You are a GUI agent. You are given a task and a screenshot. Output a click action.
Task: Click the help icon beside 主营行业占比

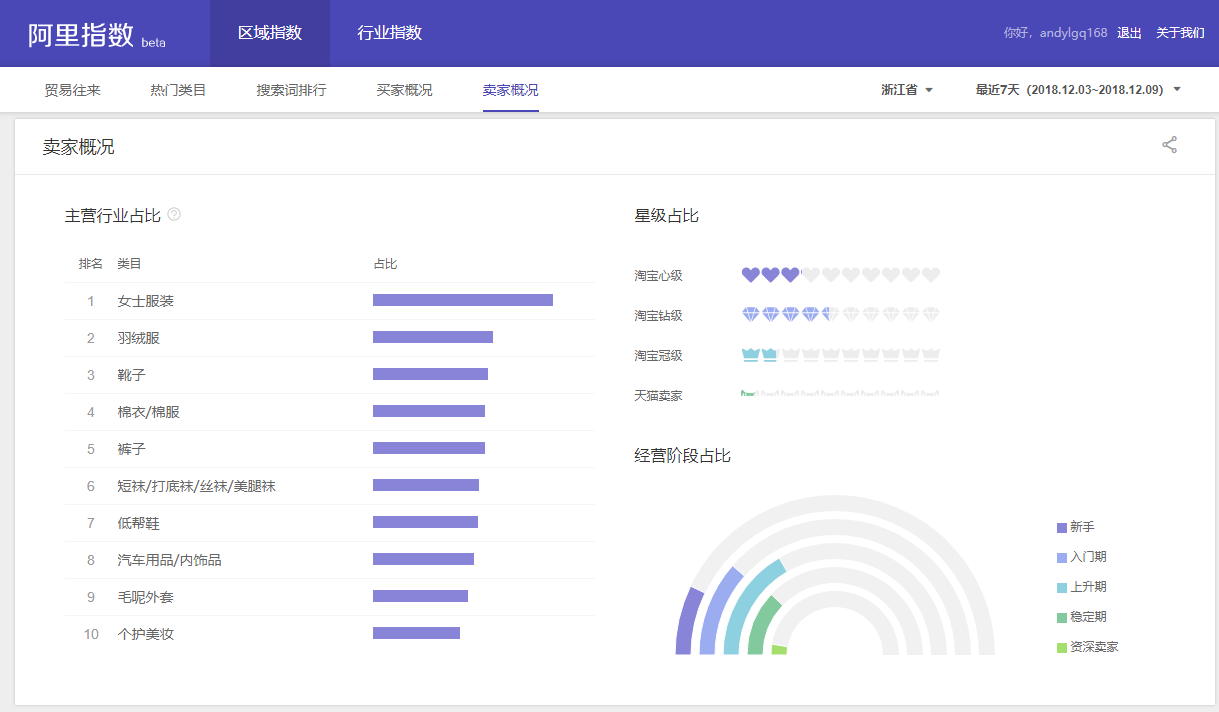click(174, 214)
